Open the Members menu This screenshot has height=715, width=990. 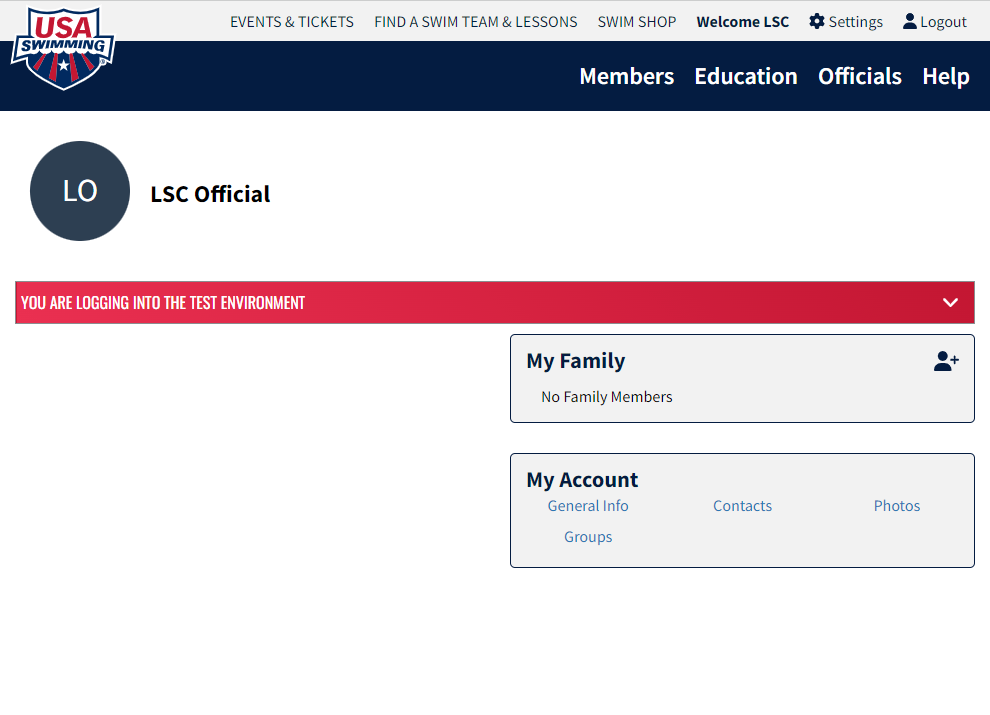(627, 76)
